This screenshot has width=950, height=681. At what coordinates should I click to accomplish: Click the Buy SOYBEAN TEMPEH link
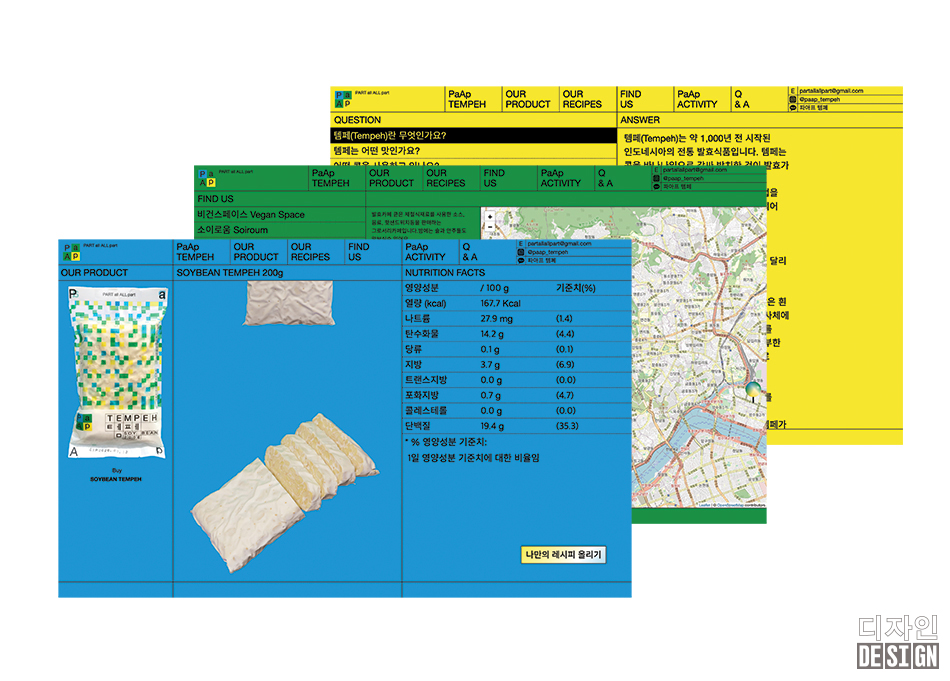click(x=116, y=474)
